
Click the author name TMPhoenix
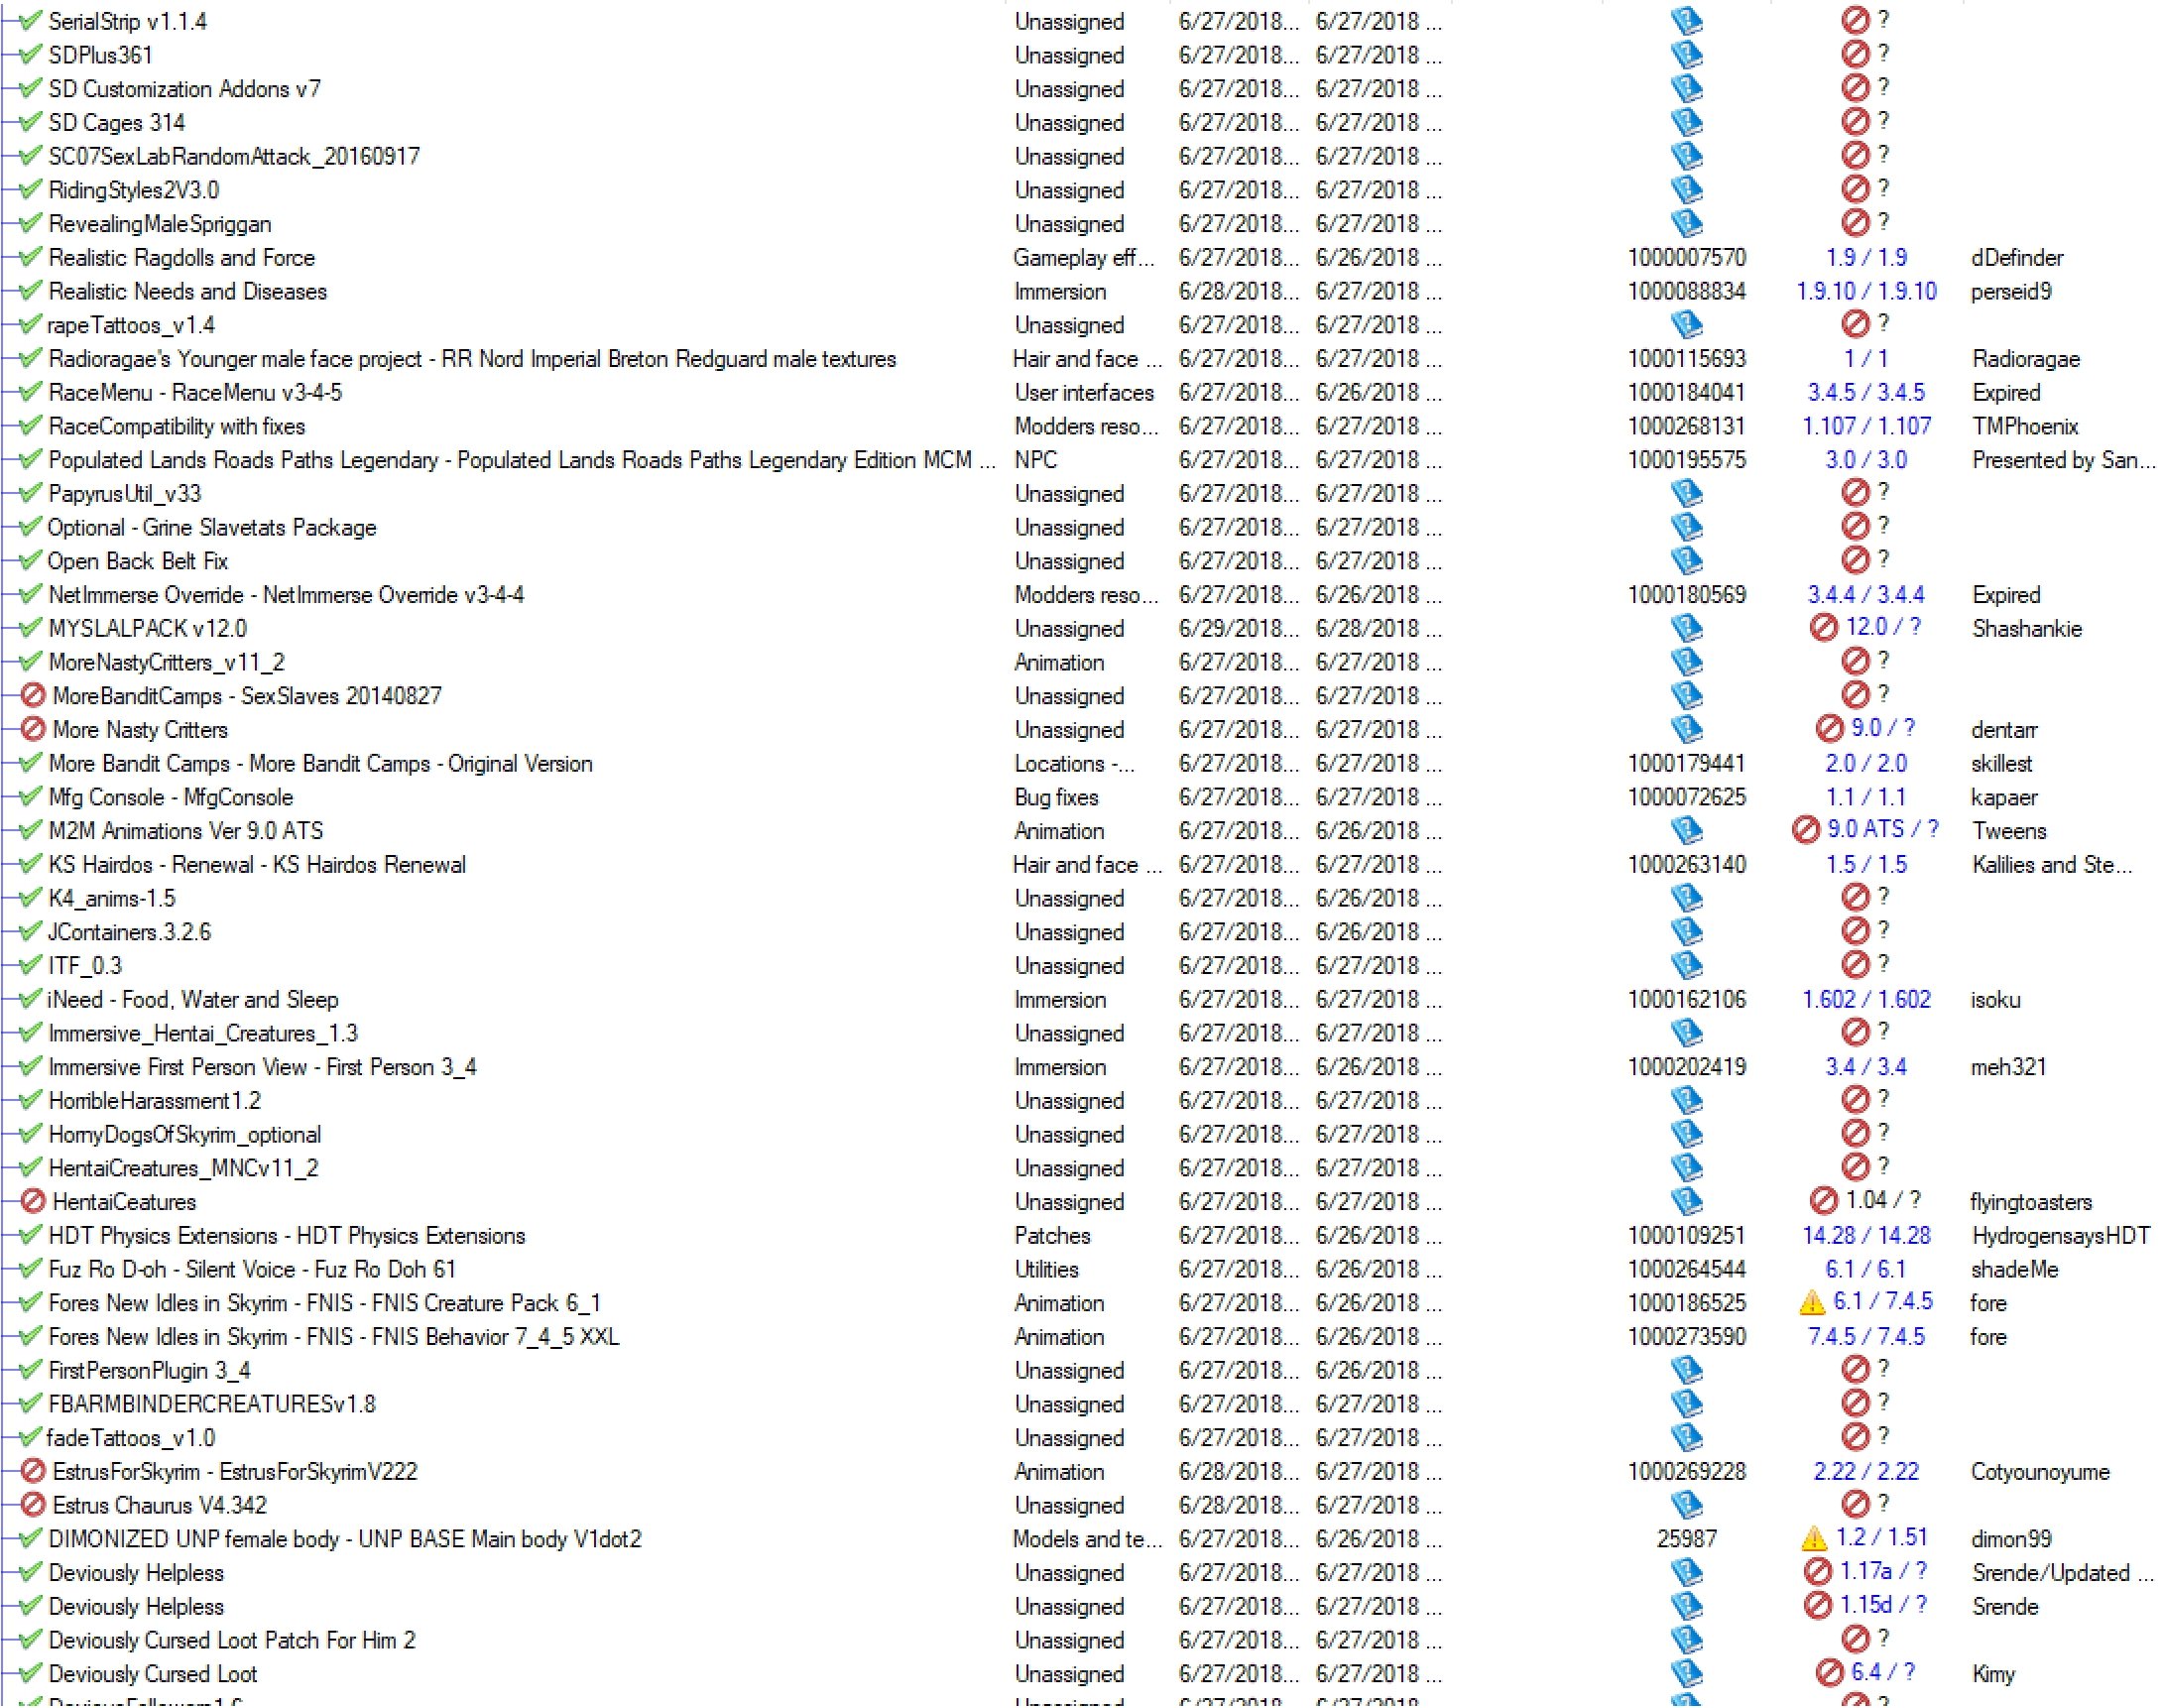2025,426
